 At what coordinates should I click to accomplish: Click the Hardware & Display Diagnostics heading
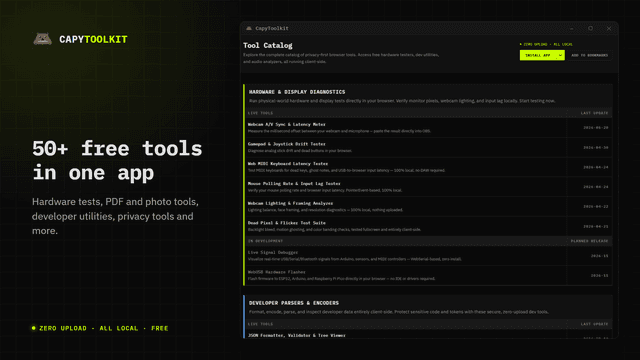[297, 92]
